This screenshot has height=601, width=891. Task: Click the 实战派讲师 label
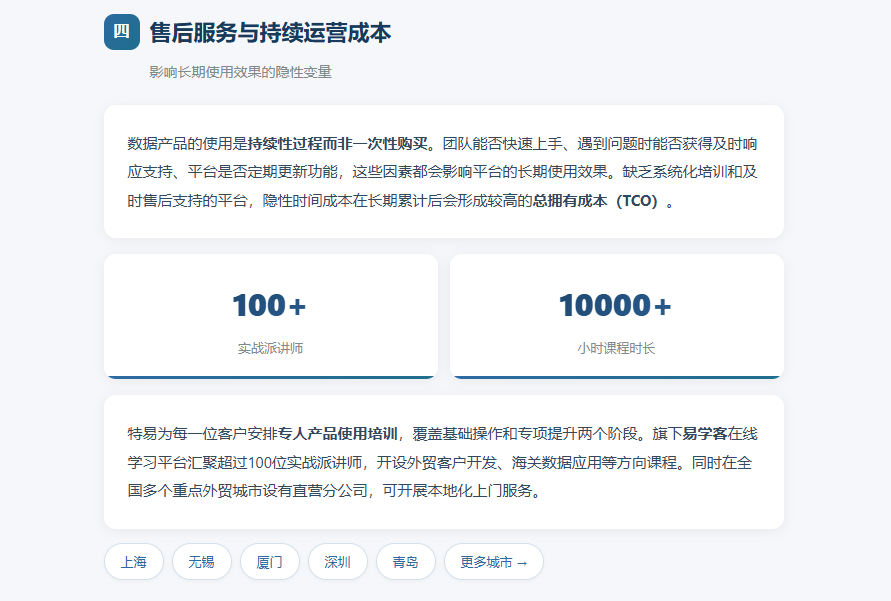point(270,348)
